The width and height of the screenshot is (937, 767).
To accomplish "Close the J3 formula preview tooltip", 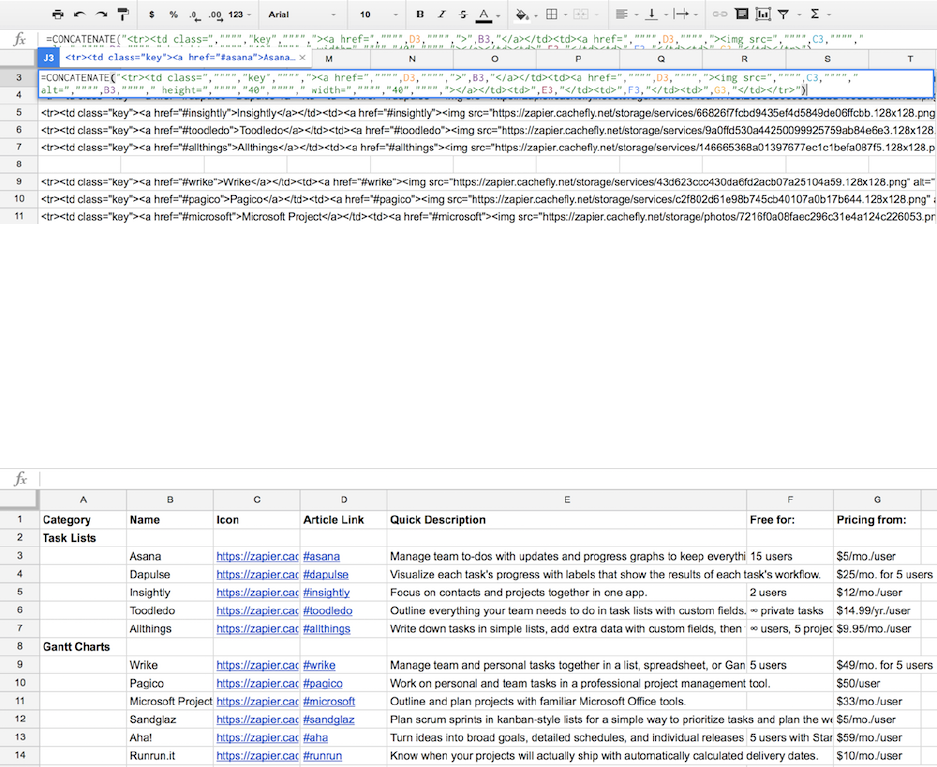I will [x=302, y=58].
